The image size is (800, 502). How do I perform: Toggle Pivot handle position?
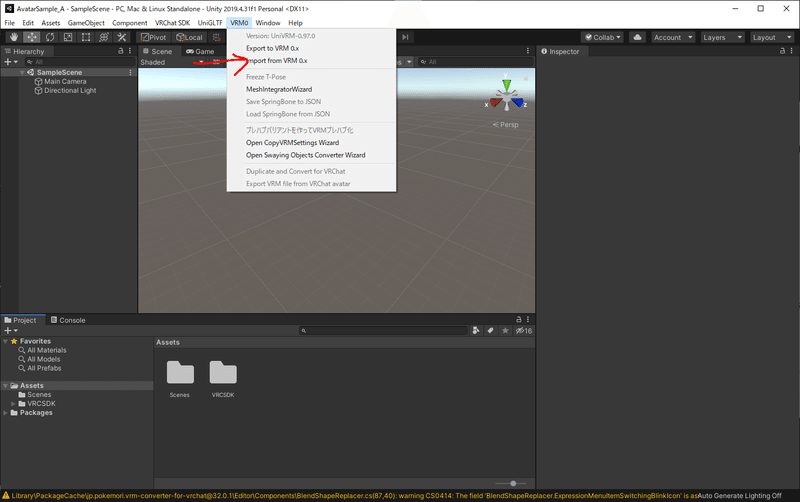pos(154,37)
